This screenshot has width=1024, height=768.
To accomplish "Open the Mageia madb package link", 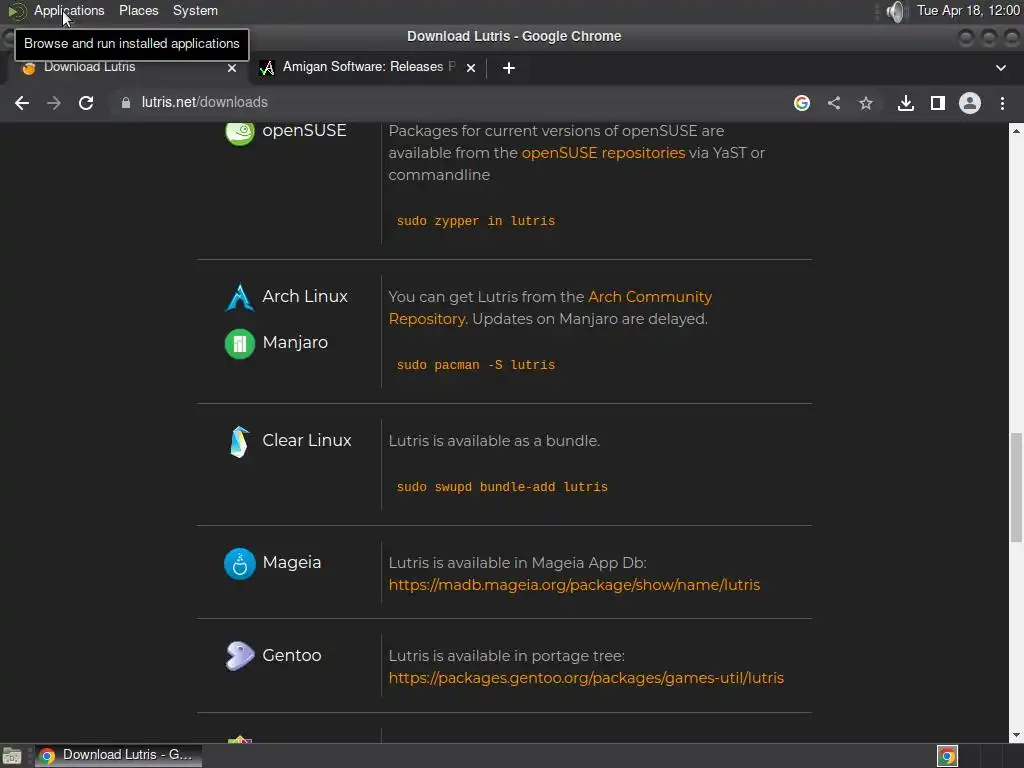I will [x=574, y=584].
